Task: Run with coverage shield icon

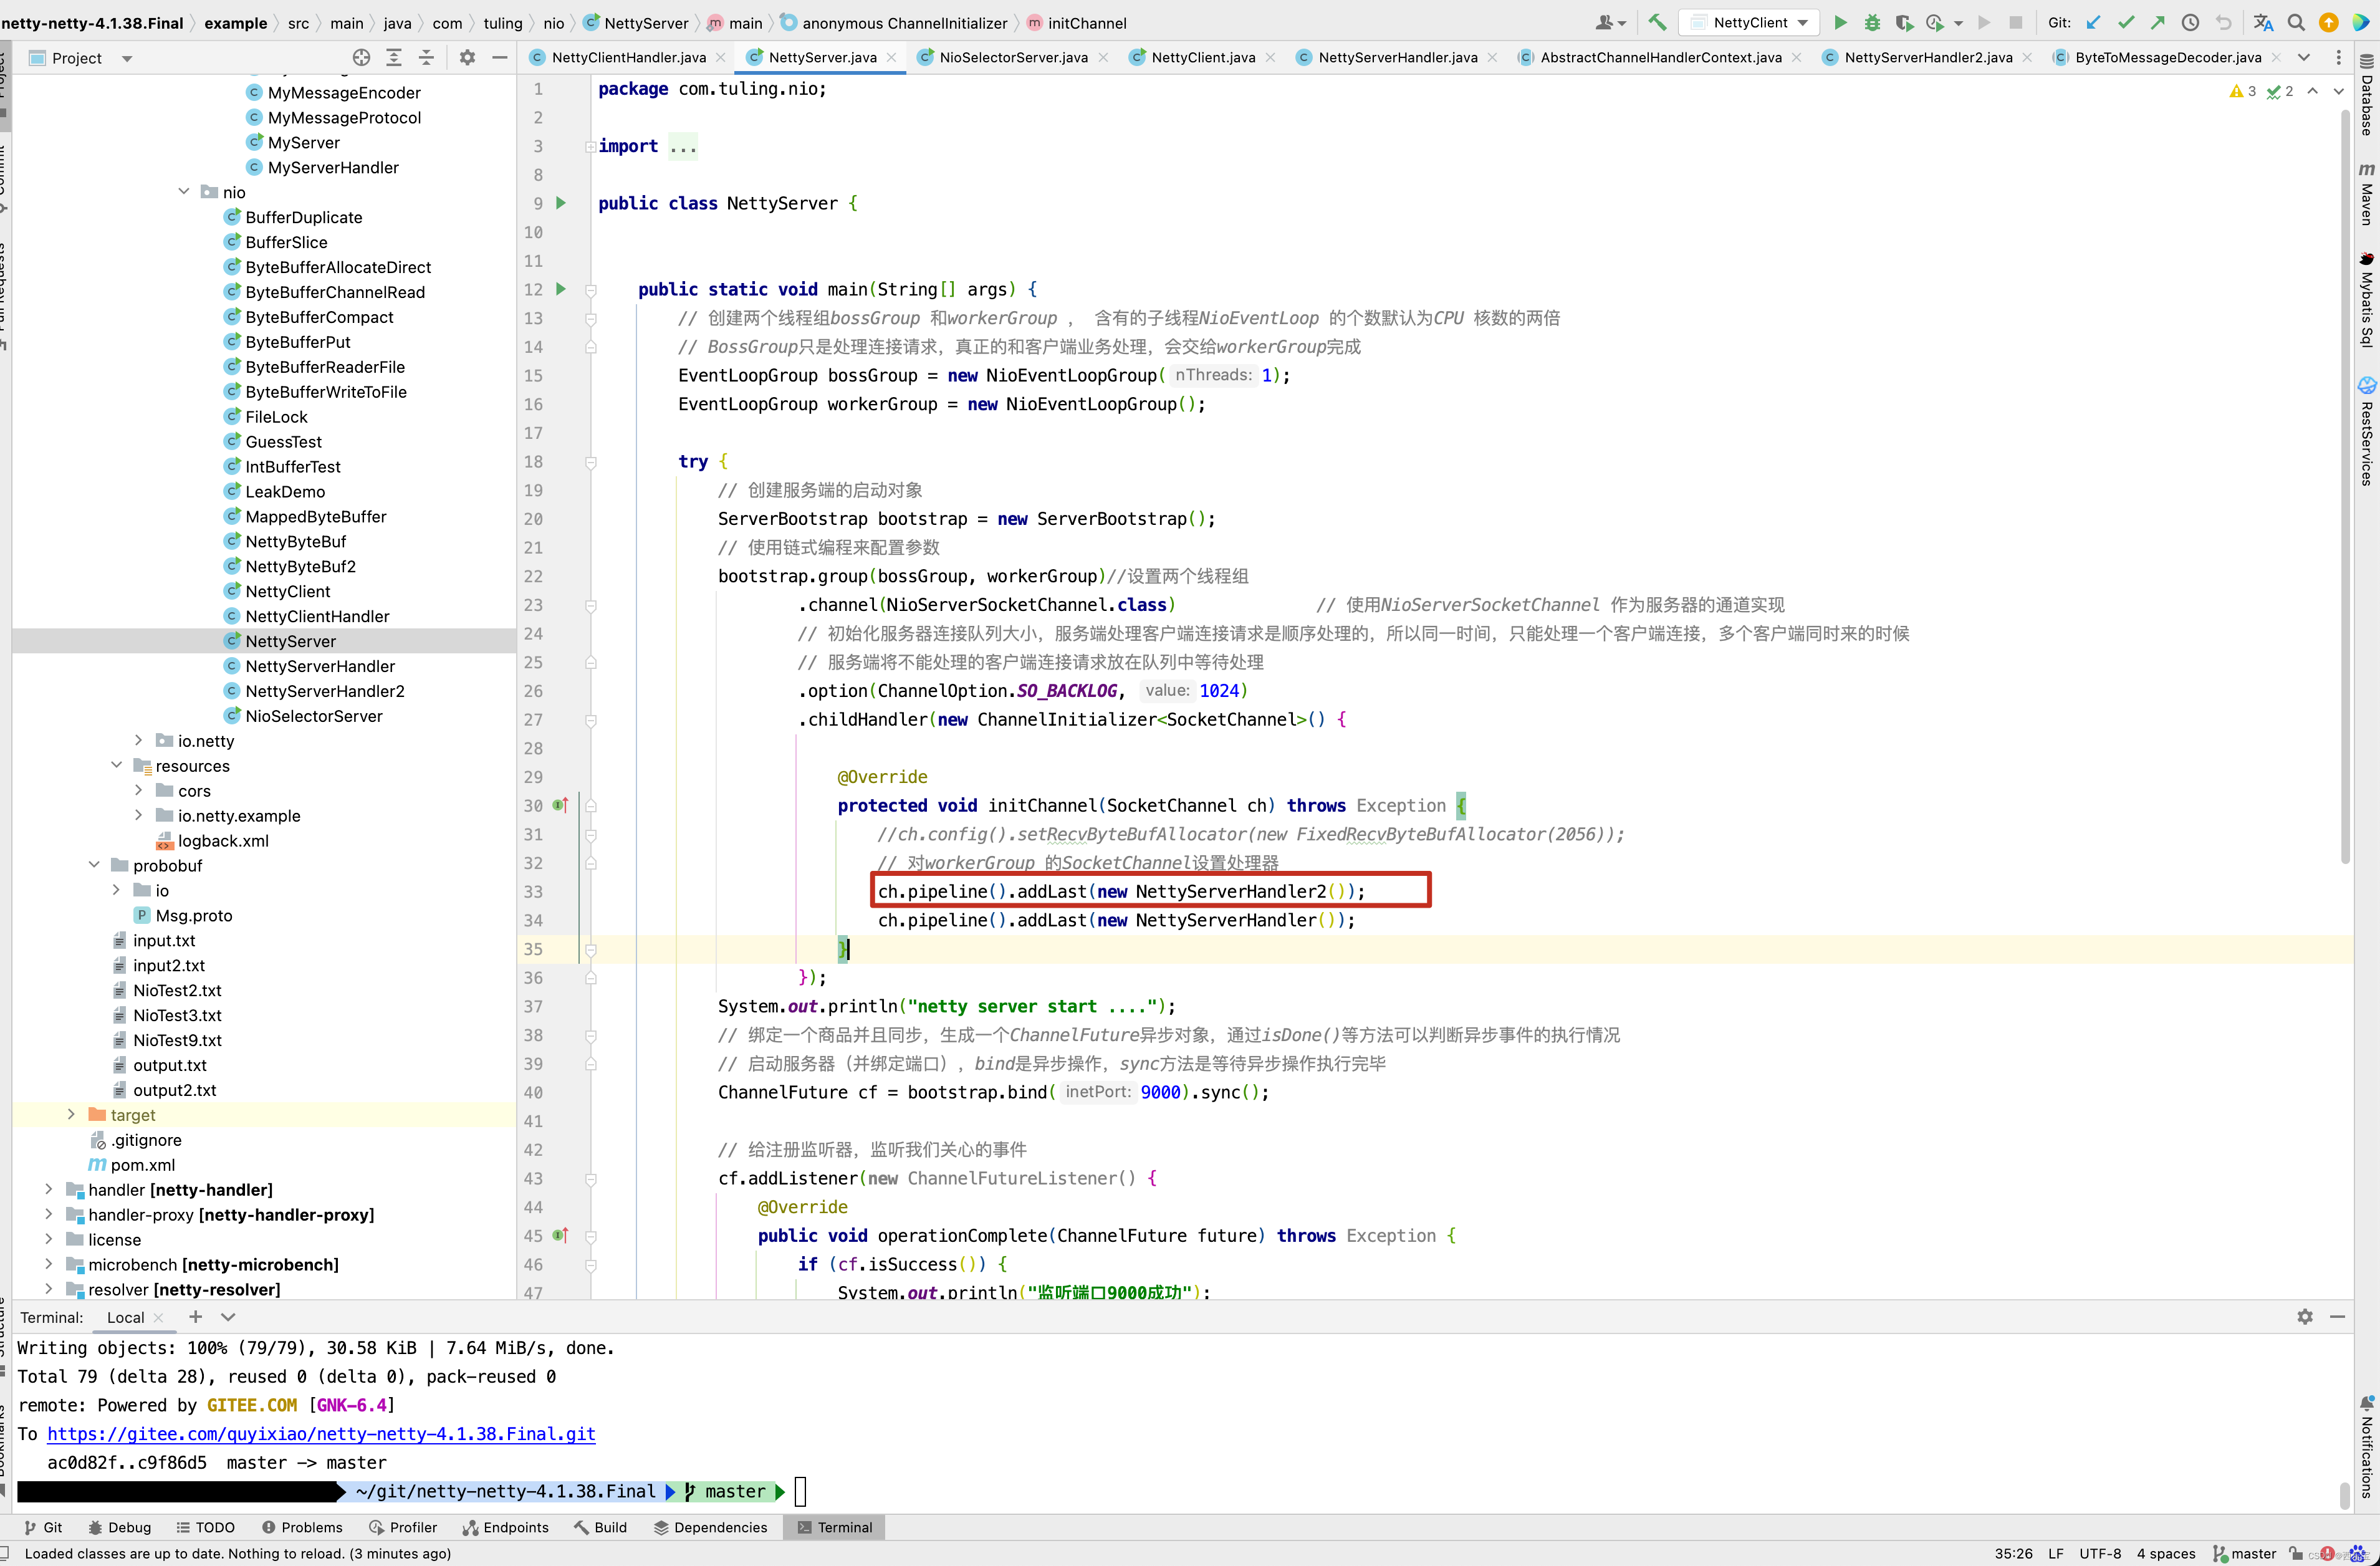Action: (1904, 23)
